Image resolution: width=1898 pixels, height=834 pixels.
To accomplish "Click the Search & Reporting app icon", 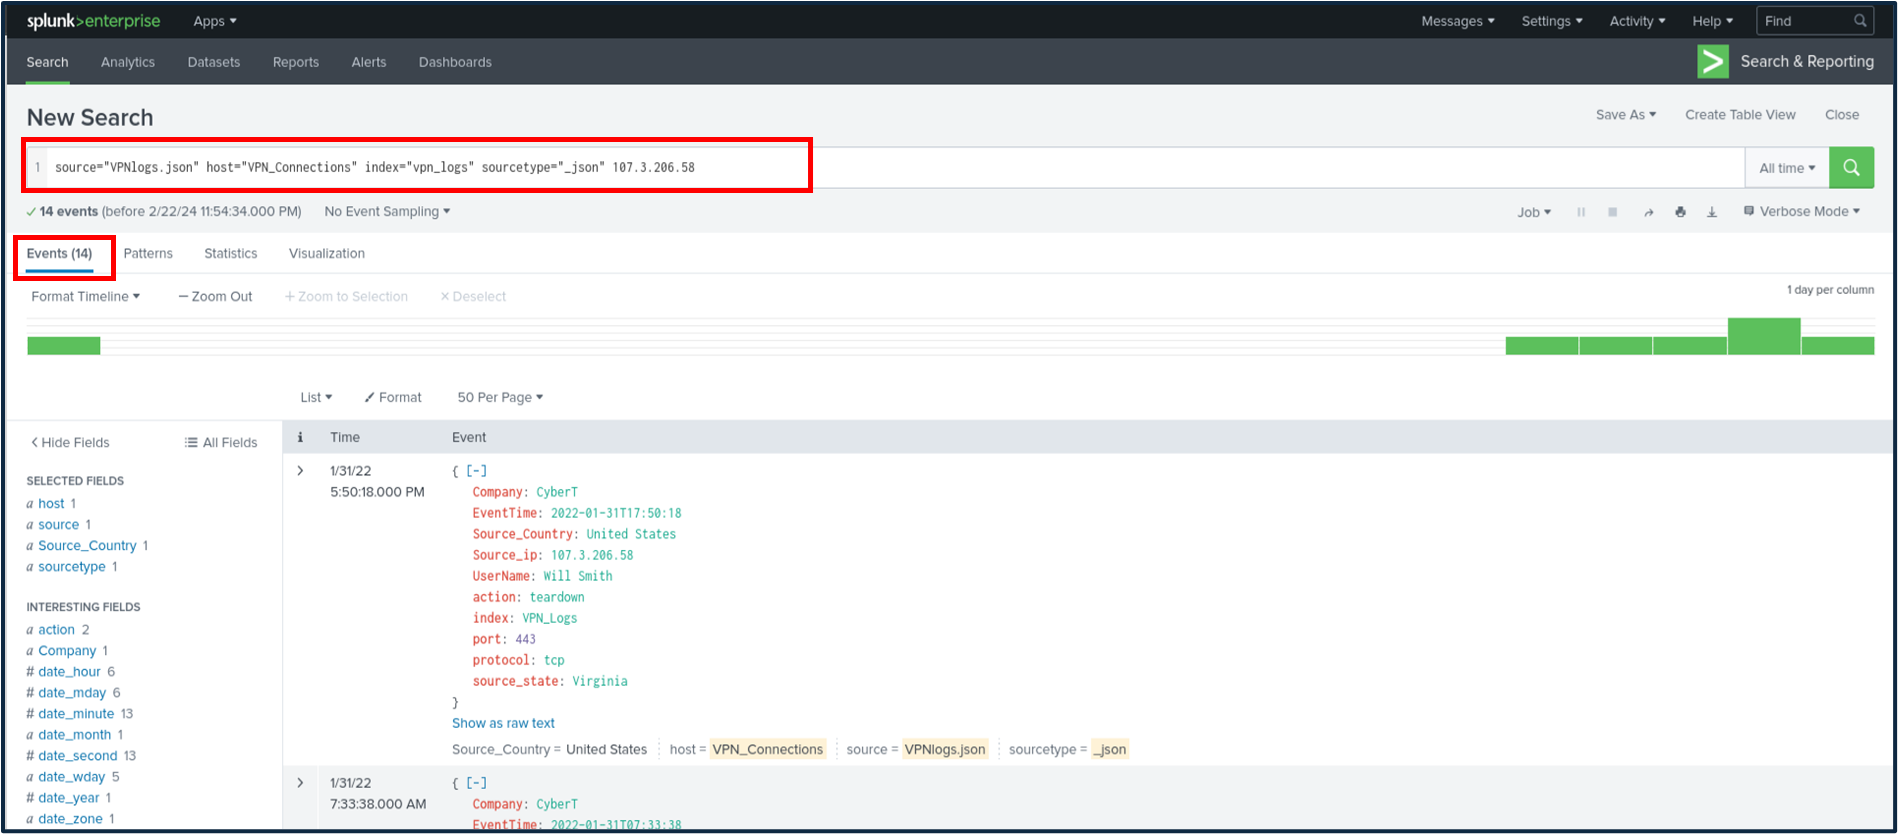I will pos(1713,62).
